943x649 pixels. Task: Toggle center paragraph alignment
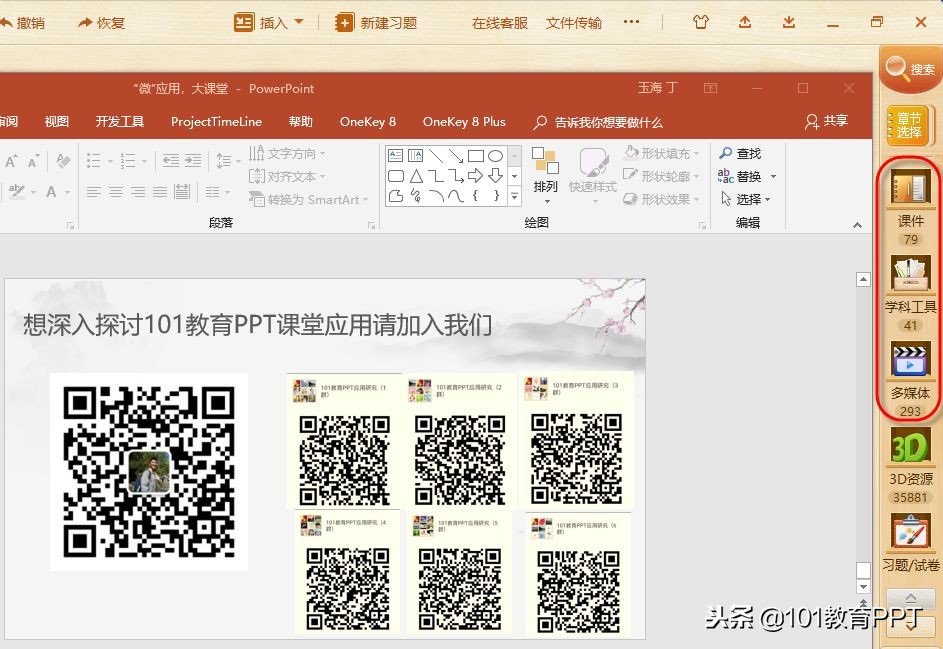coord(115,192)
